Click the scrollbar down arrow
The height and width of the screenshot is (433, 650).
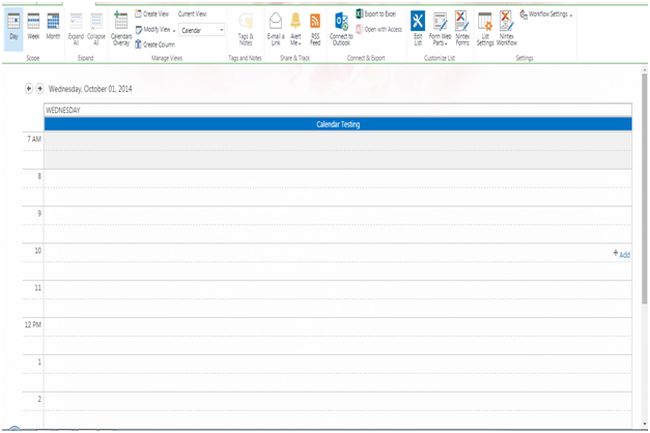click(644, 423)
